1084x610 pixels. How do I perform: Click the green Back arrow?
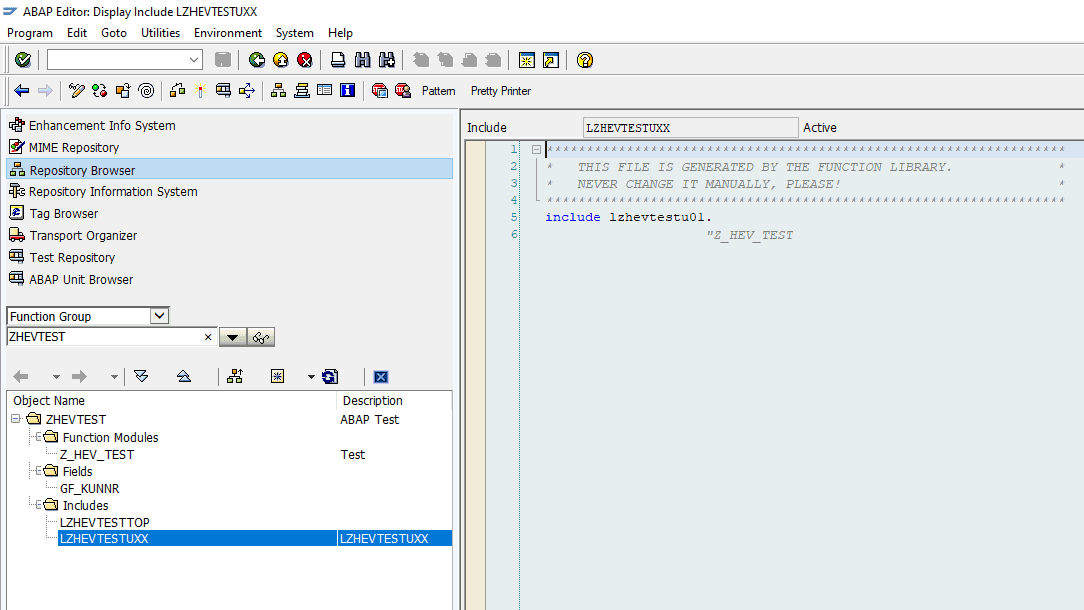[257, 59]
